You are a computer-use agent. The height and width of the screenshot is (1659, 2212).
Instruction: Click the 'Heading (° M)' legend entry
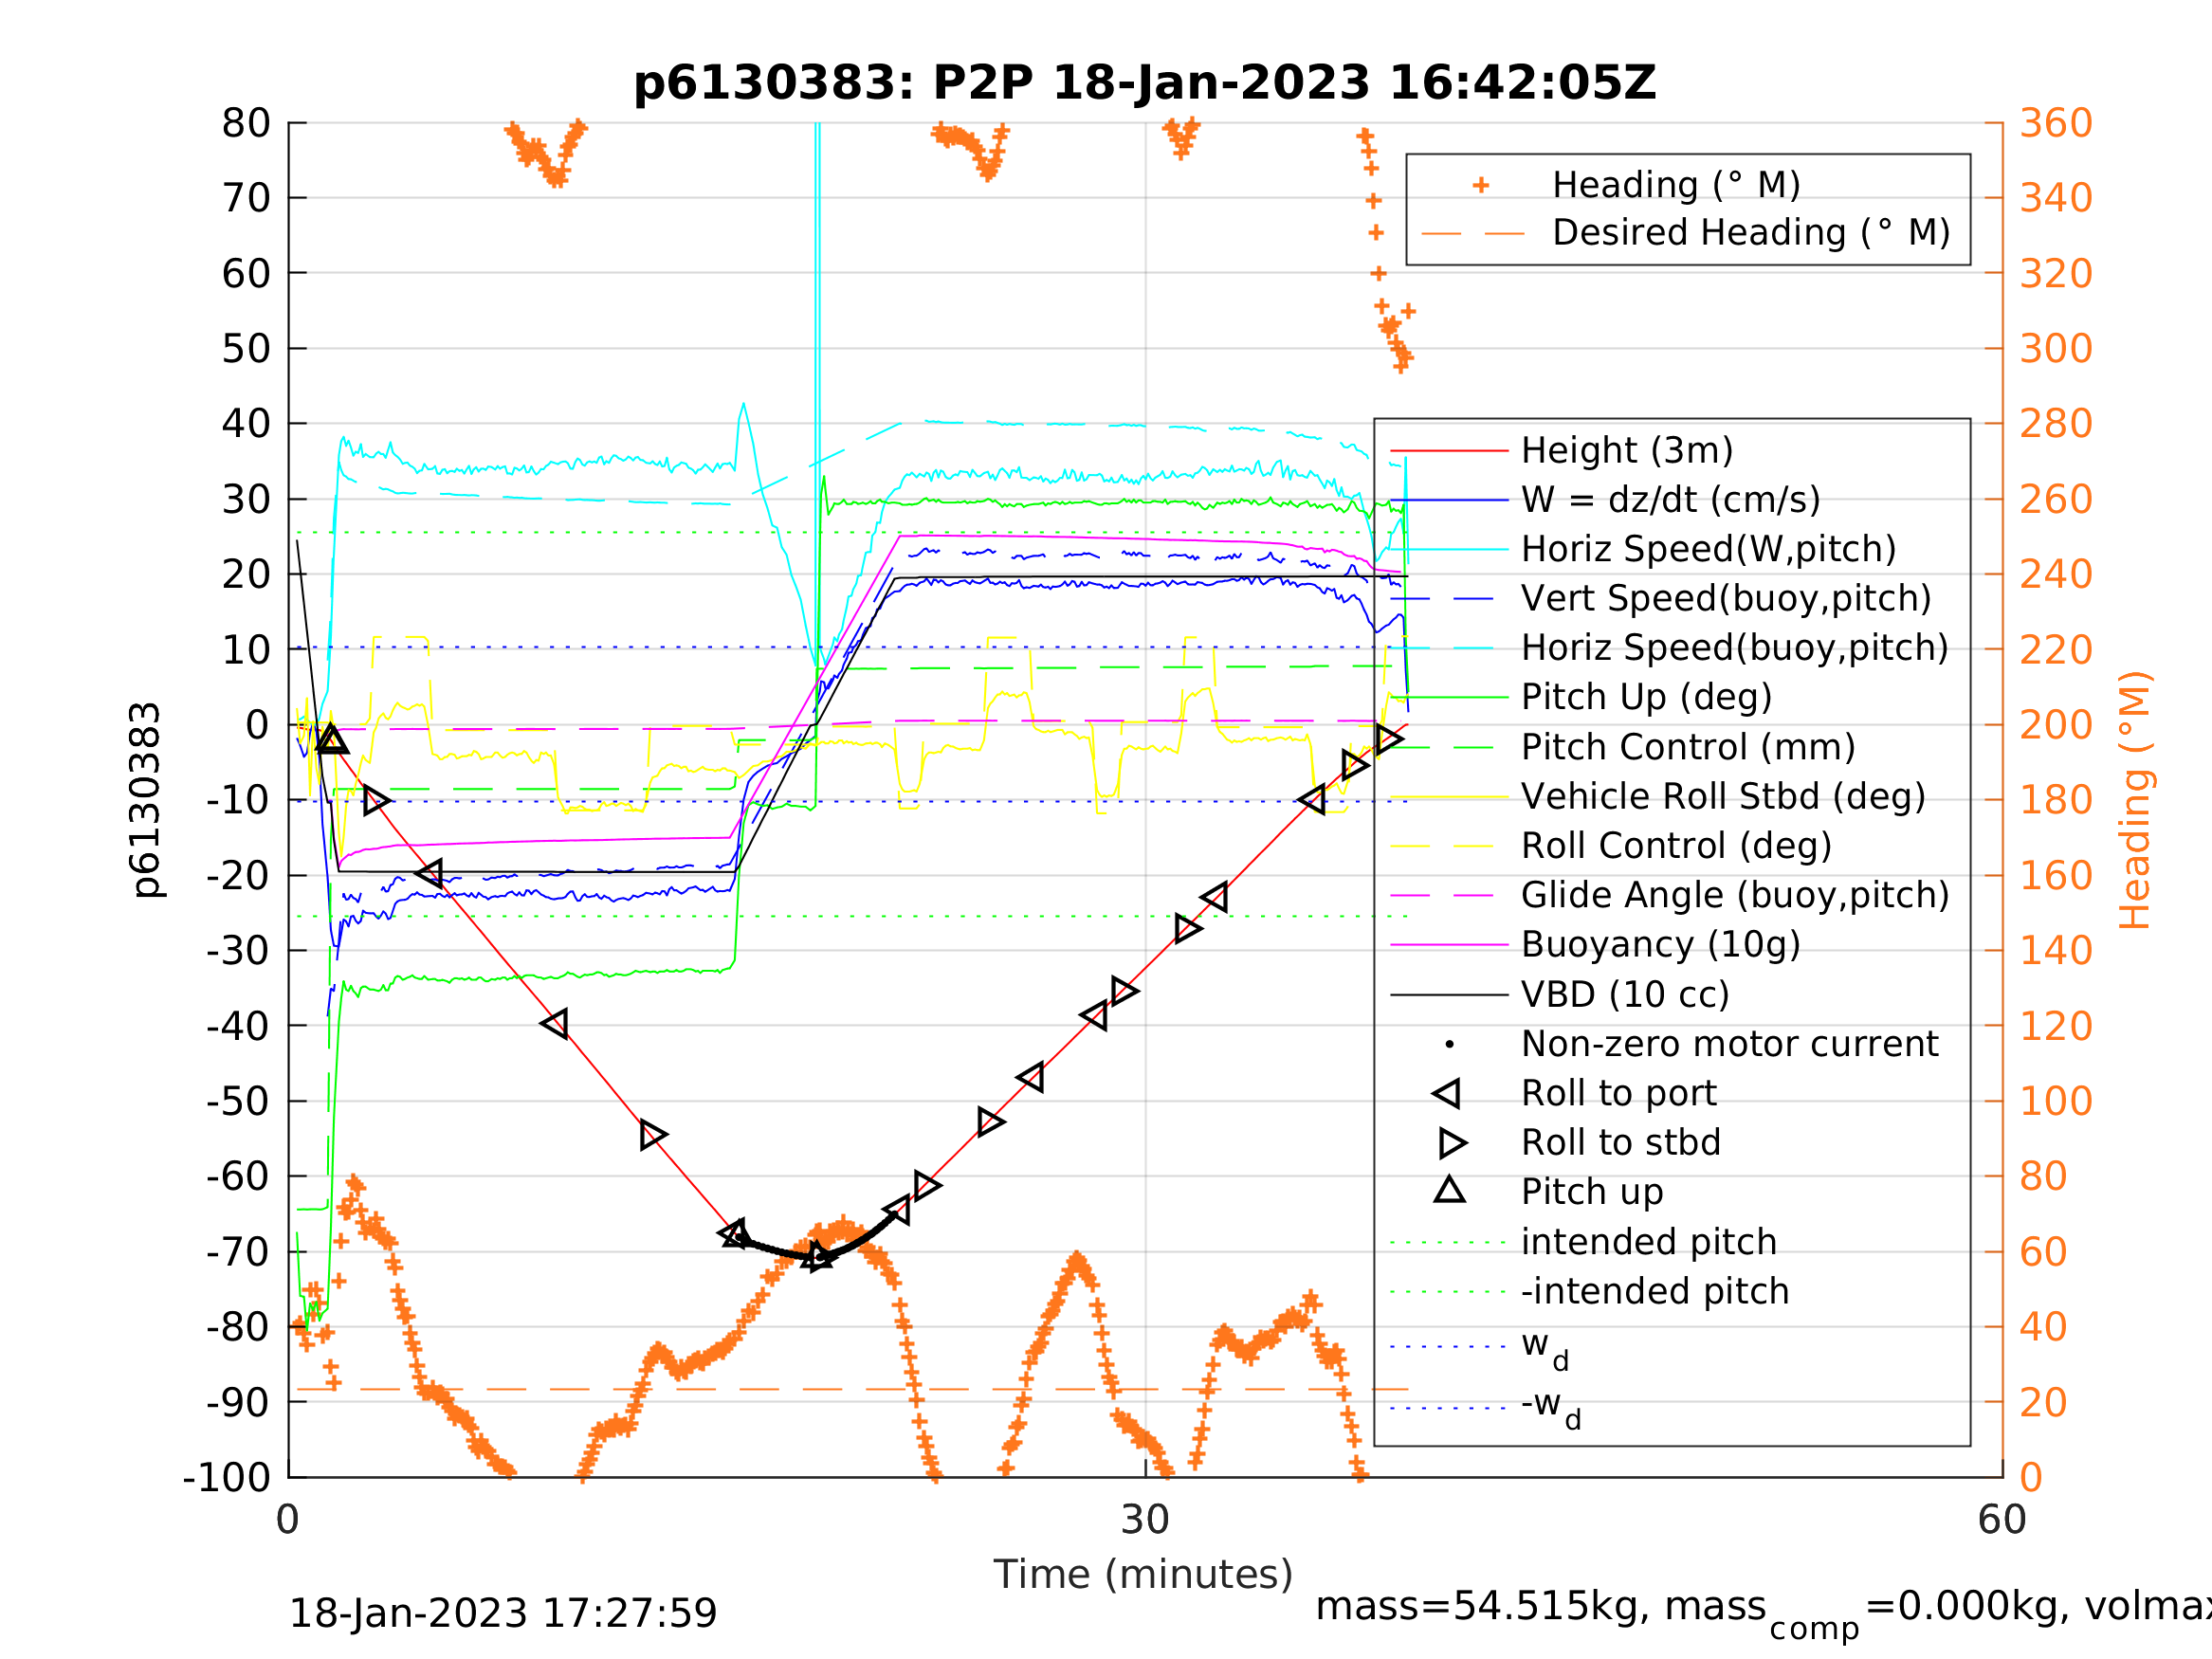1676,185
